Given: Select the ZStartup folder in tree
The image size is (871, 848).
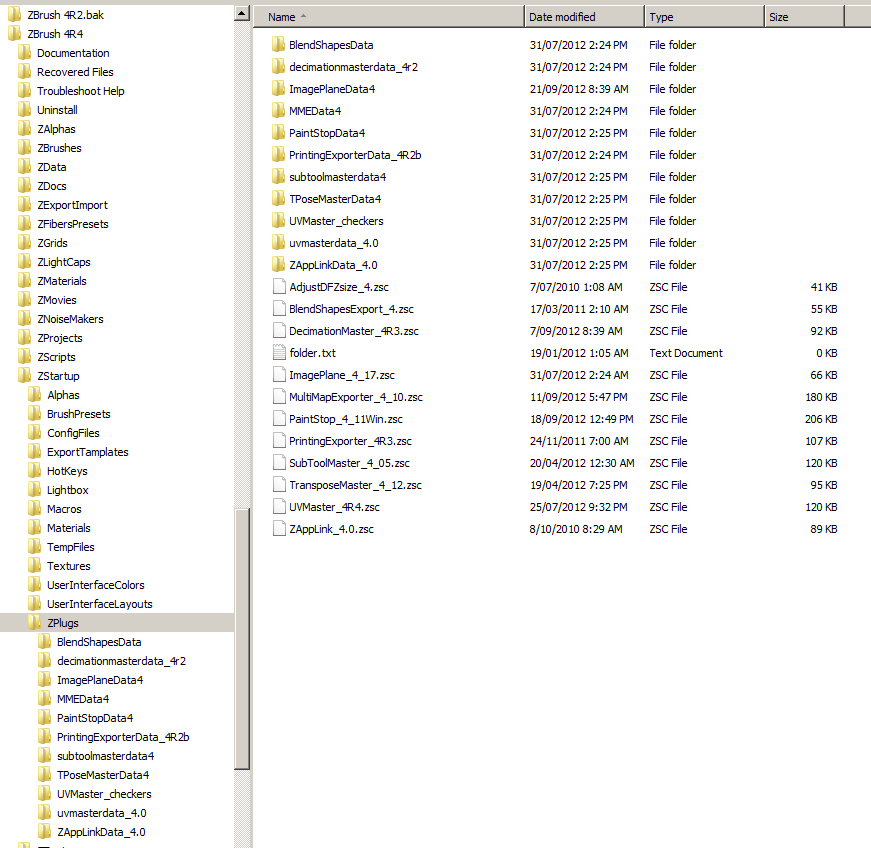Looking at the screenshot, I should point(58,376).
